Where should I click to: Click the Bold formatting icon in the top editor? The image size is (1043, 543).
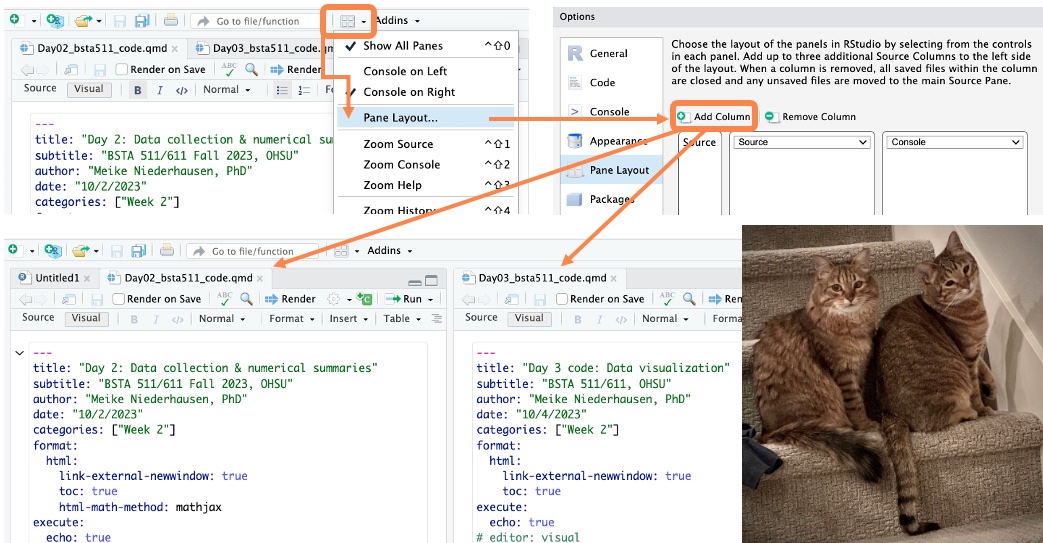coord(137,90)
